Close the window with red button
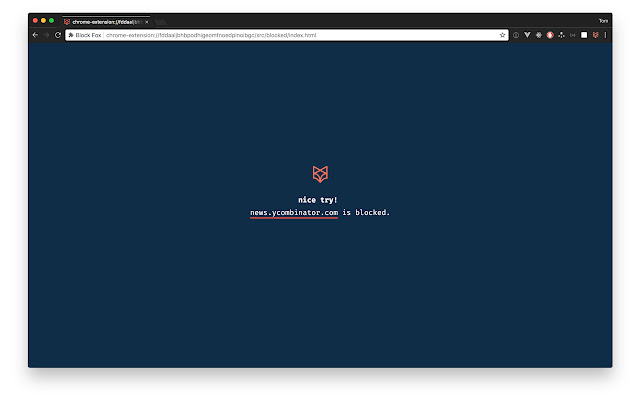Viewport: 640px width, 400px height. 35,20
